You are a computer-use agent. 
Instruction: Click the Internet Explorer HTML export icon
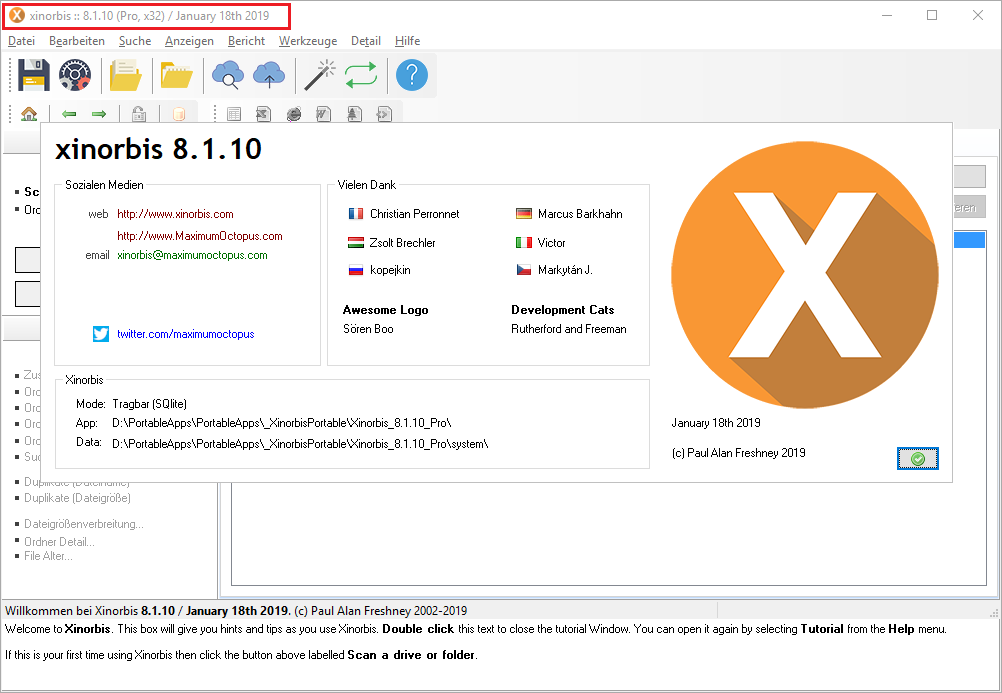[x=294, y=114]
